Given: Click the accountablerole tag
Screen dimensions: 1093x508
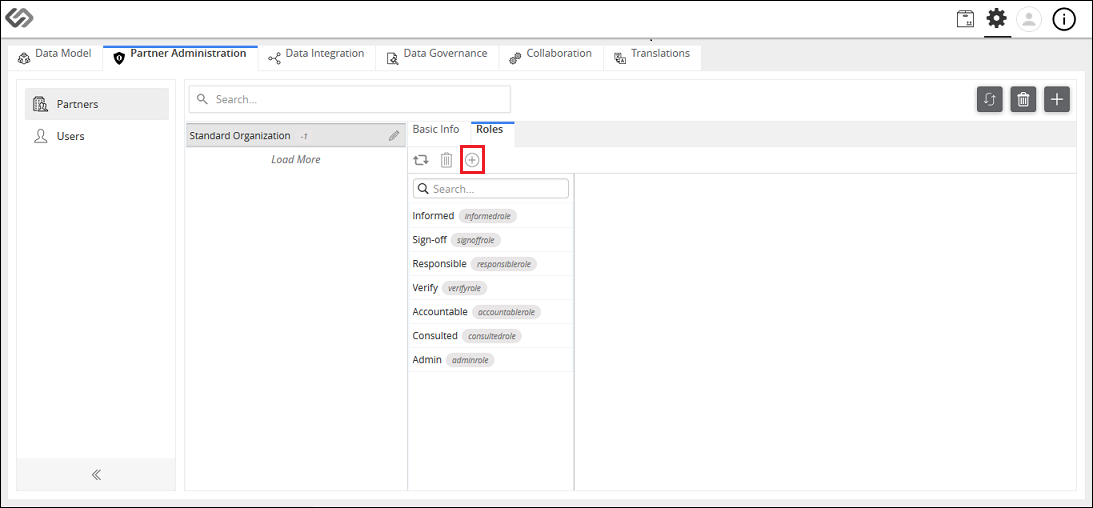Looking at the screenshot, I should (507, 312).
